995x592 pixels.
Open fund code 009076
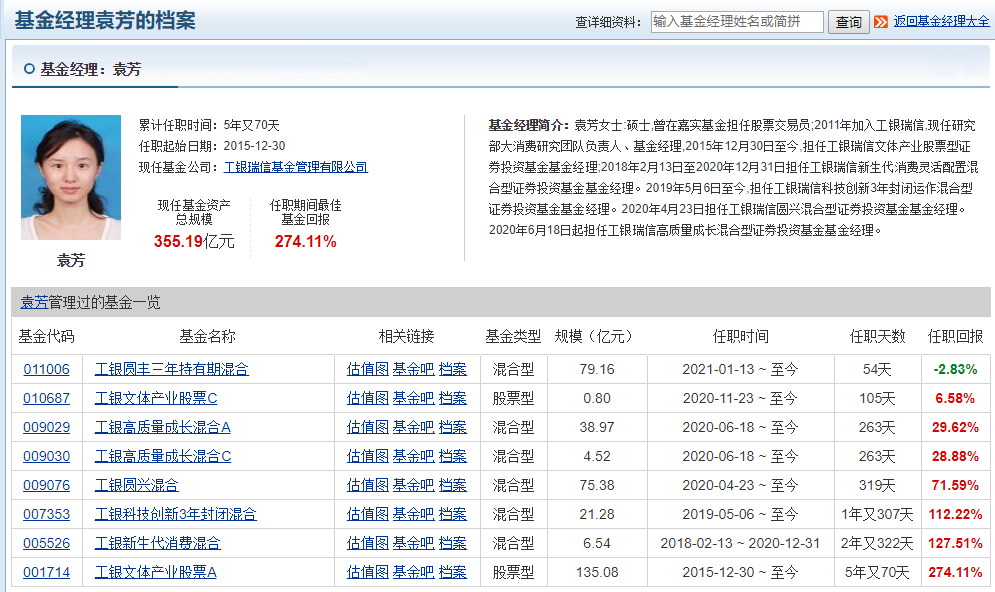[x=46, y=485]
